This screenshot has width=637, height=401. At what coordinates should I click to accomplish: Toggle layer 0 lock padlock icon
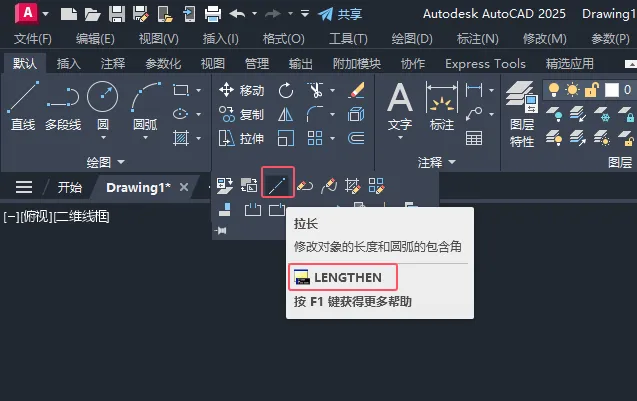(592, 90)
